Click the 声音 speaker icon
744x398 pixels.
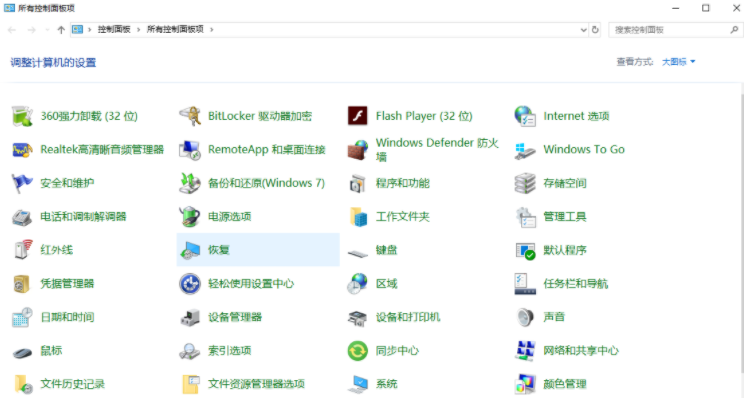[x=525, y=317]
